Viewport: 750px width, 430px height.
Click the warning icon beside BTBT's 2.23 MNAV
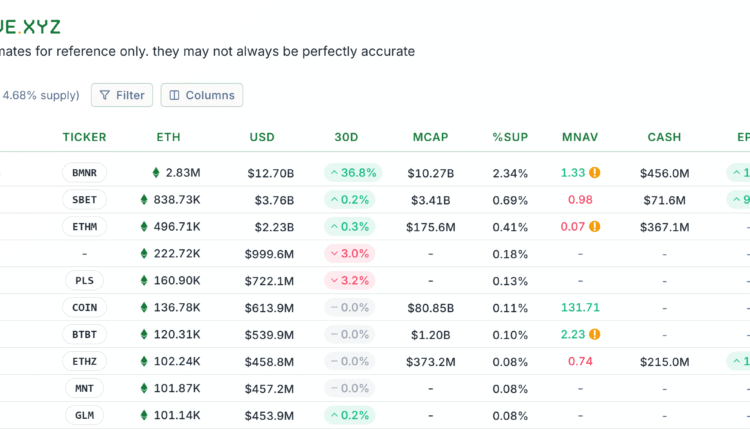[594, 335]
